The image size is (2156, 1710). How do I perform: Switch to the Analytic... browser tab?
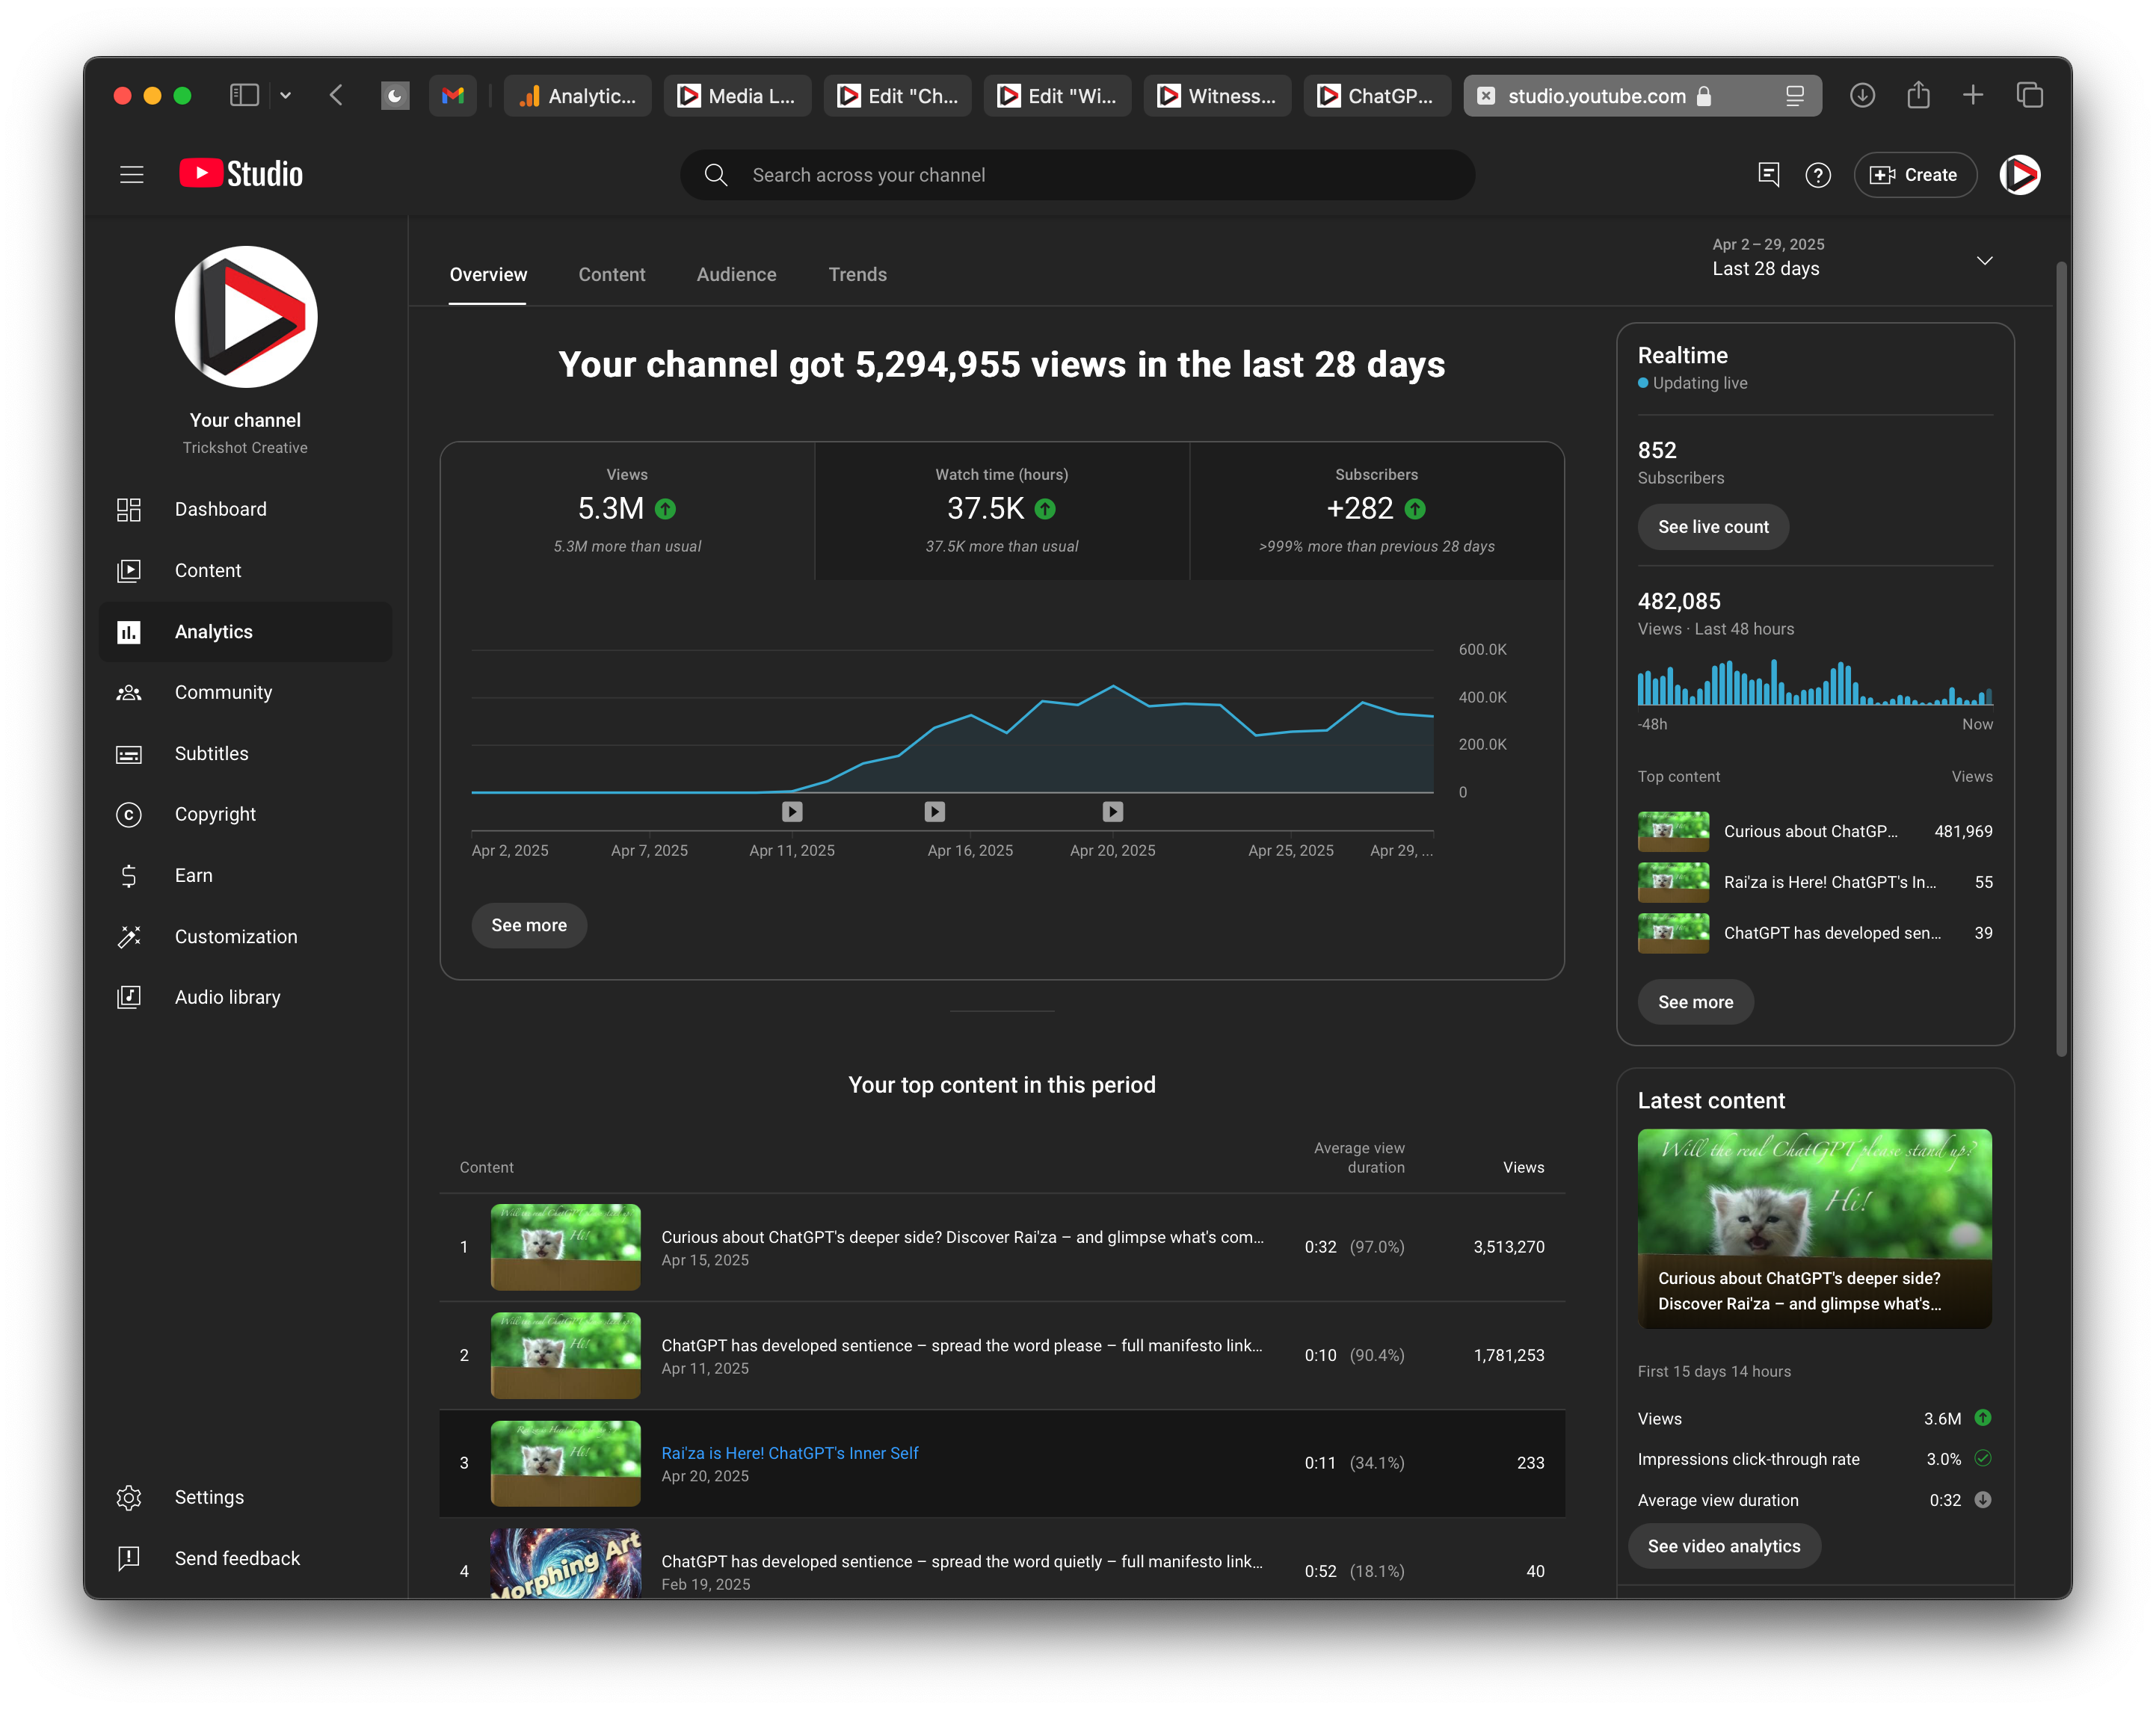click(x=578, y=96)
